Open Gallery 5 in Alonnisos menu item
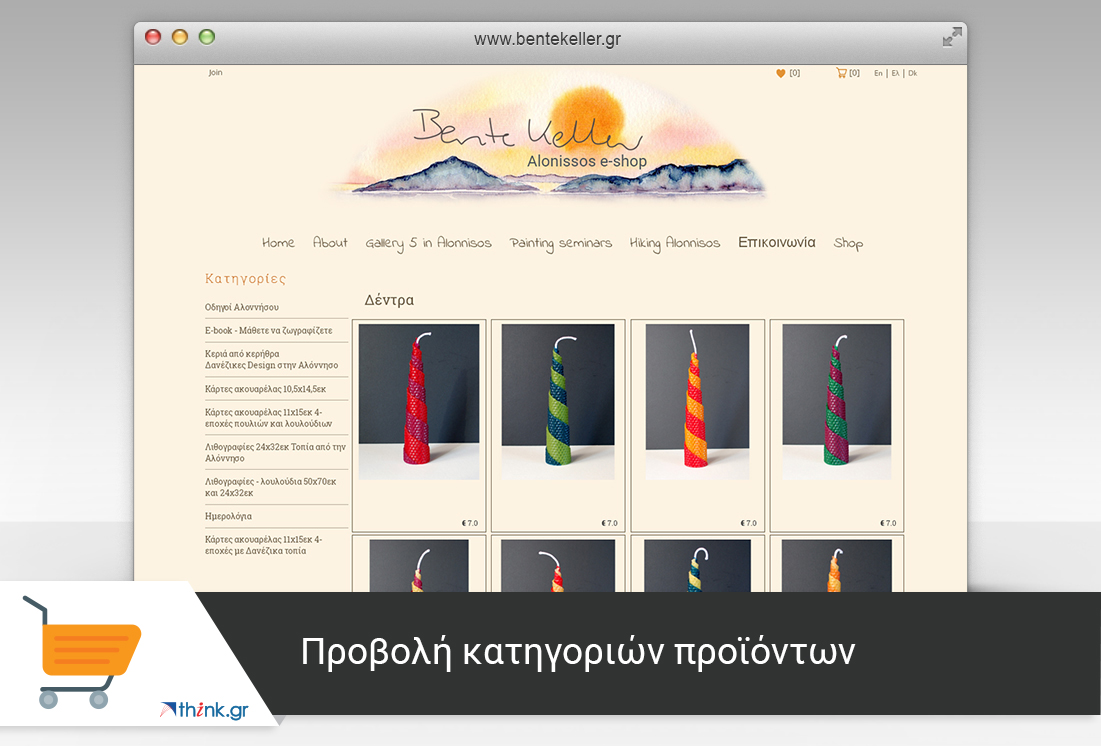 coord(428,243)
